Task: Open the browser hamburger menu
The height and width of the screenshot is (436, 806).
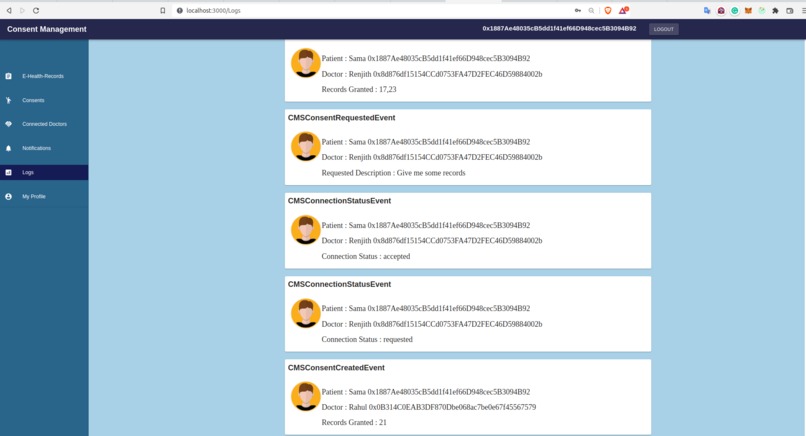Action: coord(803,10)
